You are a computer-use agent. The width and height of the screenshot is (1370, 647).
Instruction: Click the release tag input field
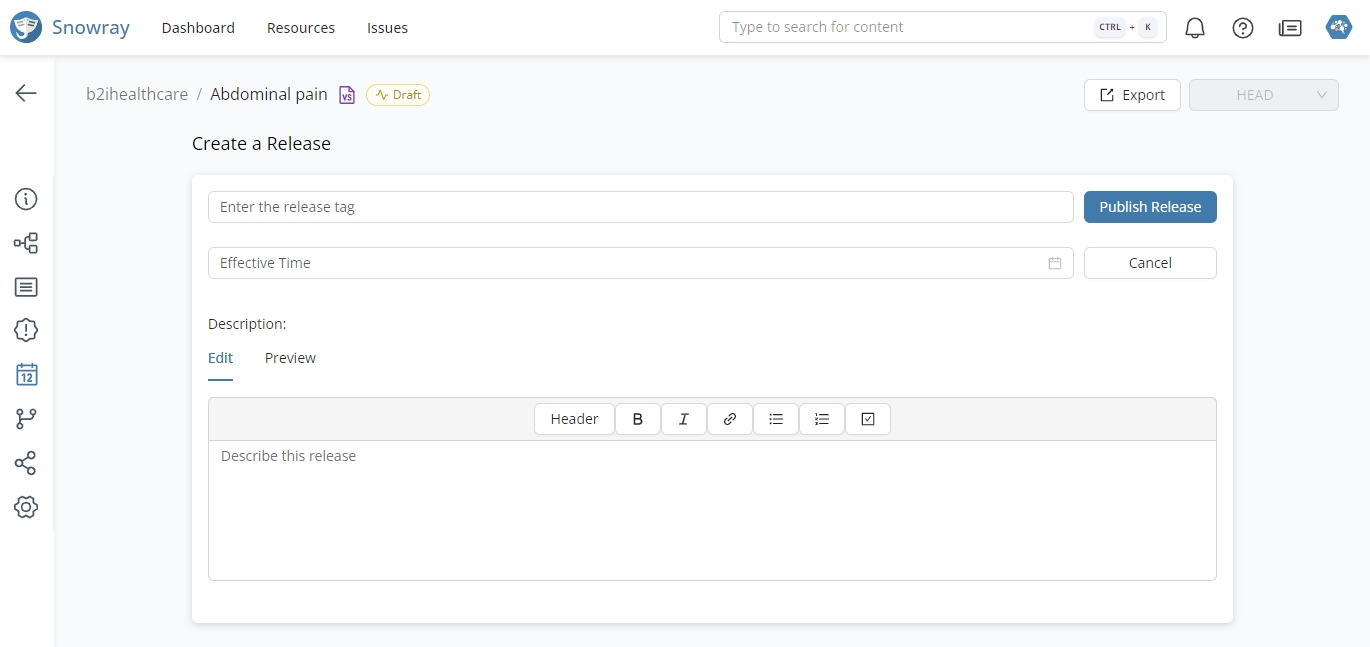pos(640,207)
